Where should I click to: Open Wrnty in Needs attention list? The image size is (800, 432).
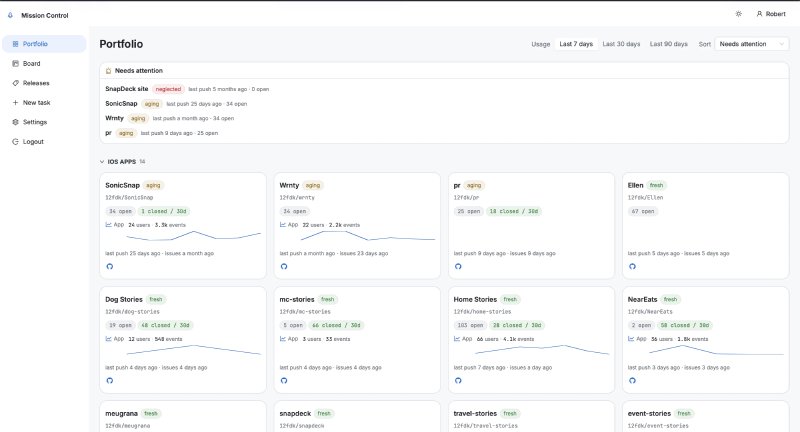click(115, 118)
